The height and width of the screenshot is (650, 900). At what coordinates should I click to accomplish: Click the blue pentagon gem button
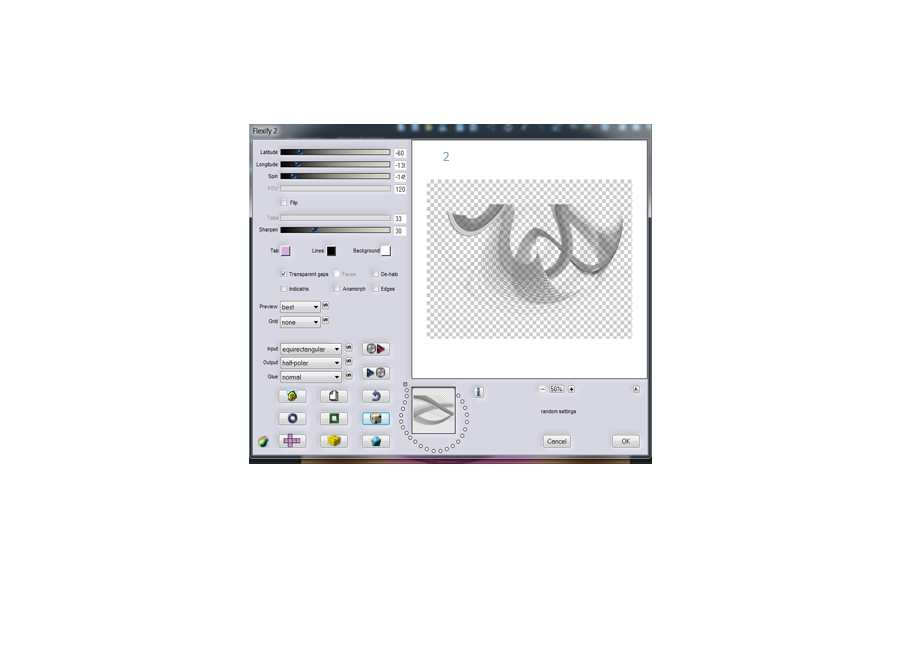(x=376, y=440)
